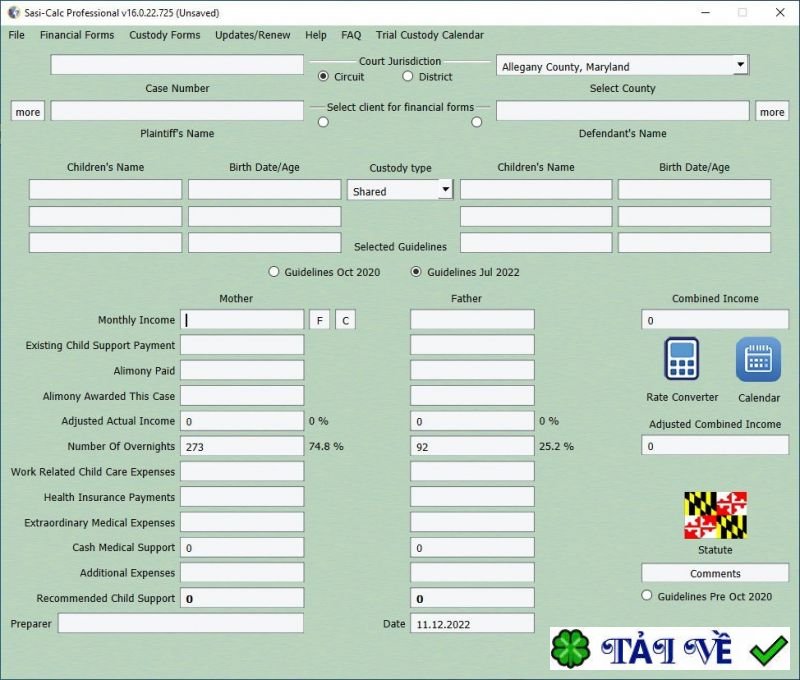Click Mother's Alimony Awarded This Case field
800x680 pixels.
pyautogui.click(x=242, y=395)
